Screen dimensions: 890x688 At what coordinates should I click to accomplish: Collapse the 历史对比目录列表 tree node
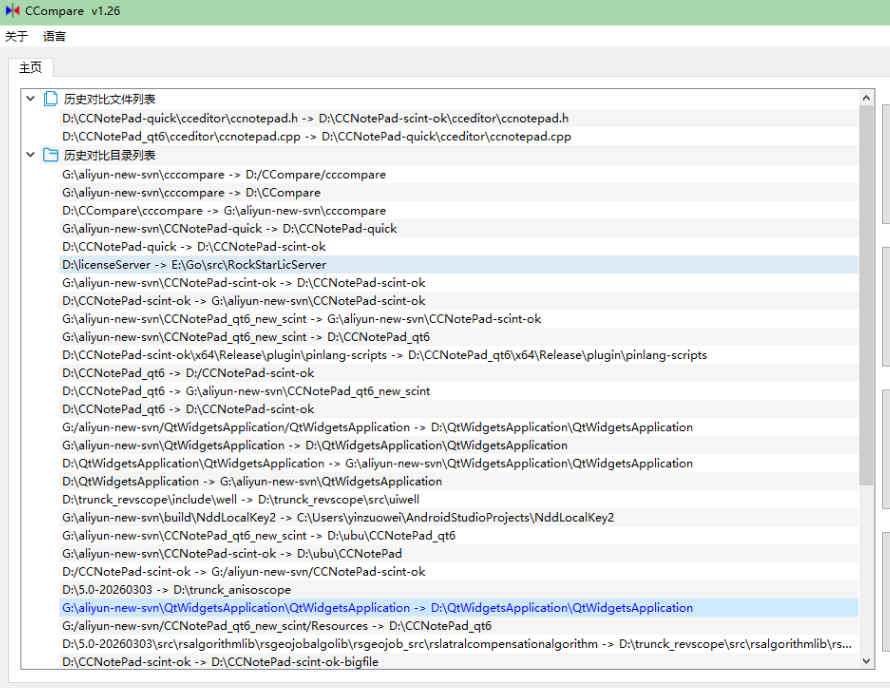31,154
